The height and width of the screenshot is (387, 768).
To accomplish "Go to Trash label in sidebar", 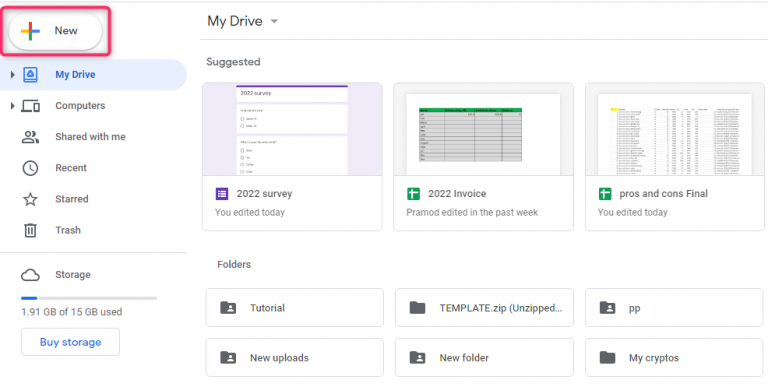I will coord(68,230).
